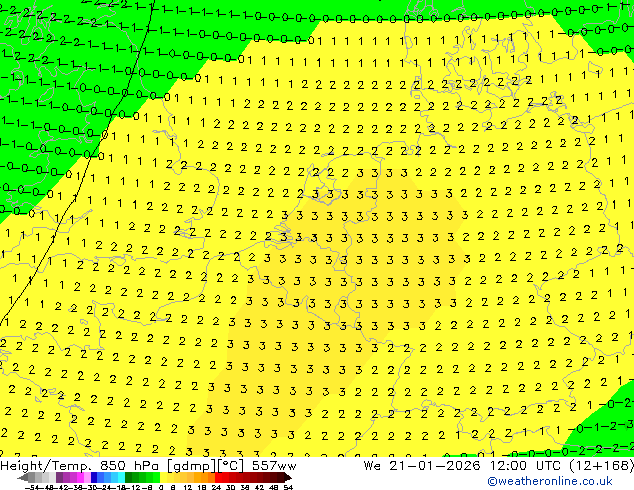Select the Height/Temp. 850 hPa title text
Viewport: 634px width, 490px height.
click(x=80, y=466)
